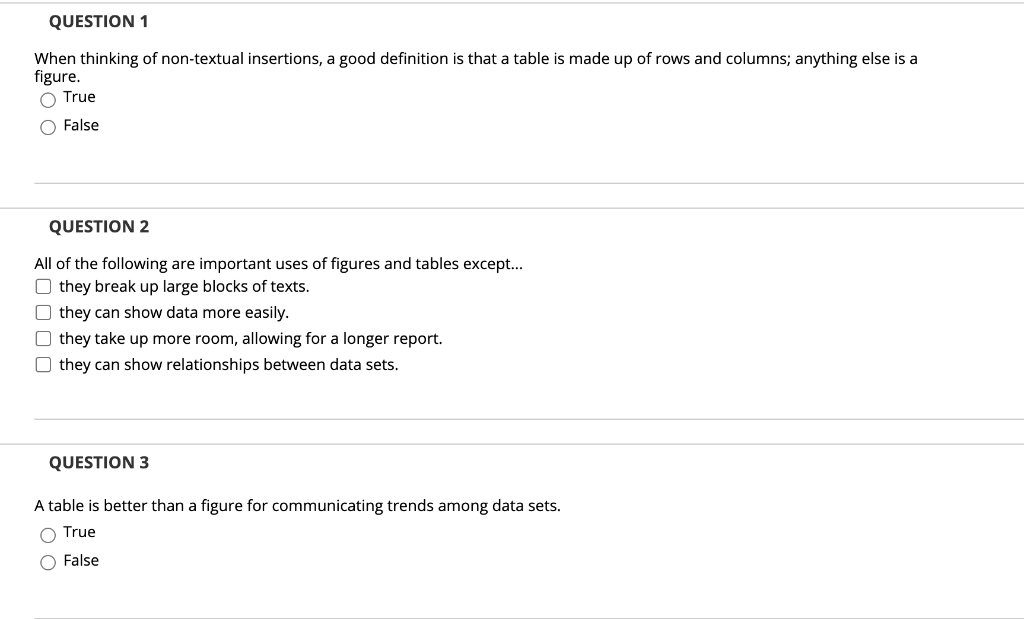Click the Question 1 True label text
The height and width of the screenshot is (619, 1024).
click(x=80, y=97)
